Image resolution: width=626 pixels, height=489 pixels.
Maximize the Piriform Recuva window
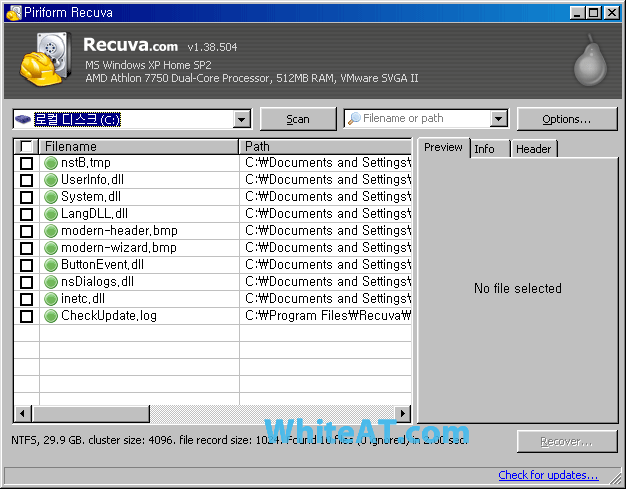(593, 13)
